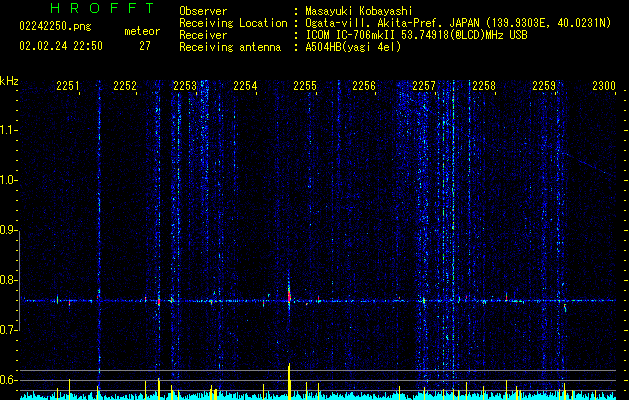This screenshot has height=400, width=629.
Task: Click the 0.6 kHz axis label
Action: [x=9, y=380]
